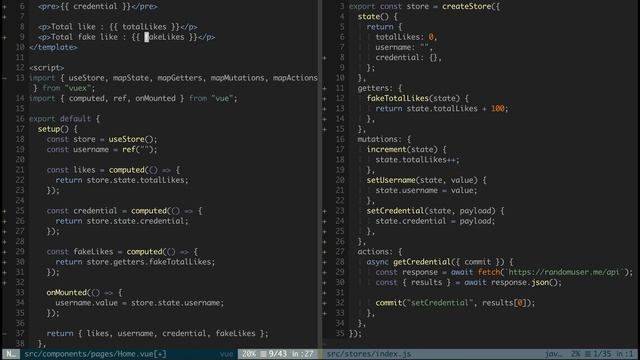Click the src/stores/index.js path in status line
The image size is (640, 360).
coord(369,354)
